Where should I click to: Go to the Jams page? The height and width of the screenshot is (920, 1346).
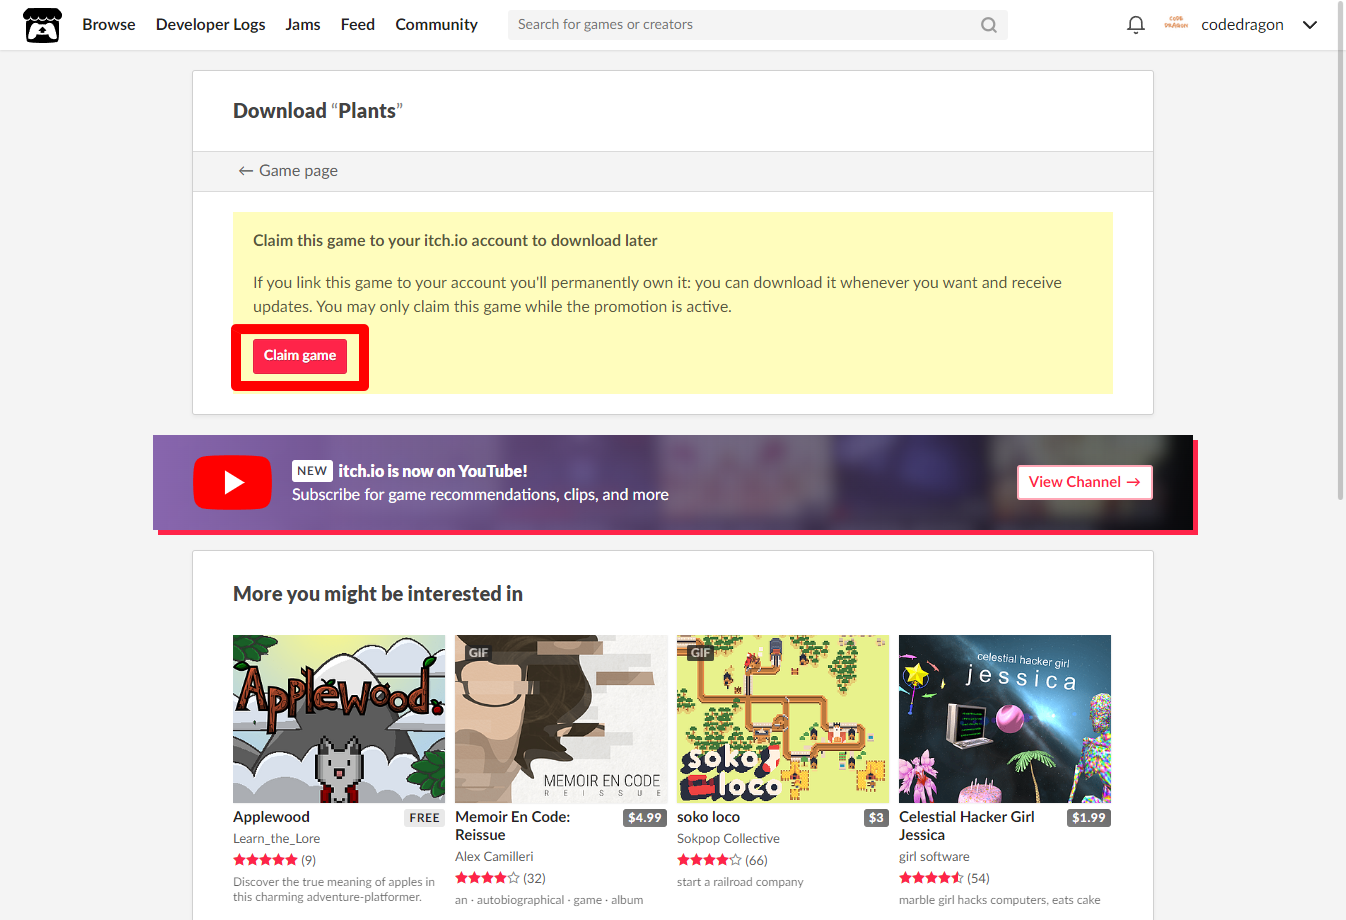(x=303, y=24)
